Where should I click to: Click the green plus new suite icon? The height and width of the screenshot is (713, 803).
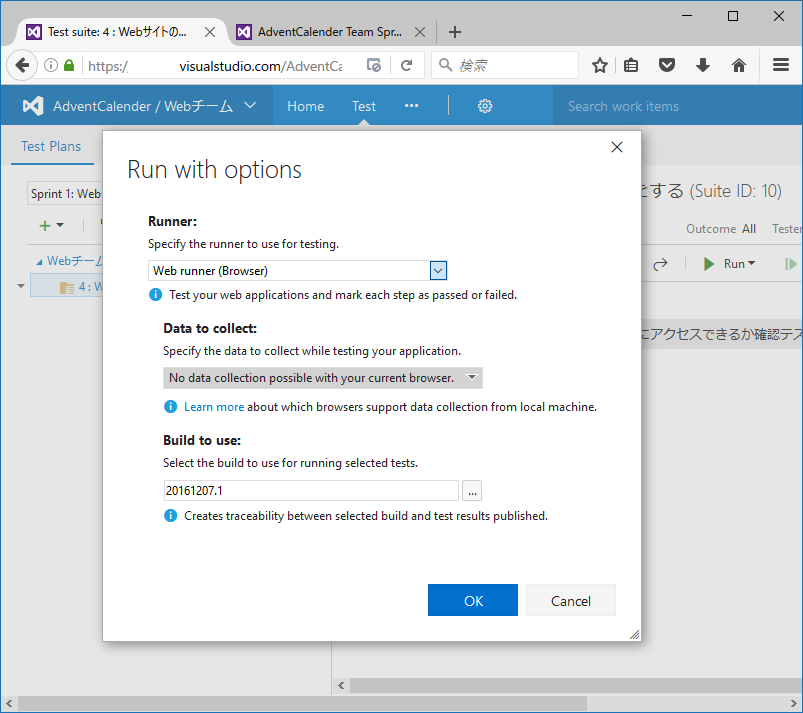point(45,225)
